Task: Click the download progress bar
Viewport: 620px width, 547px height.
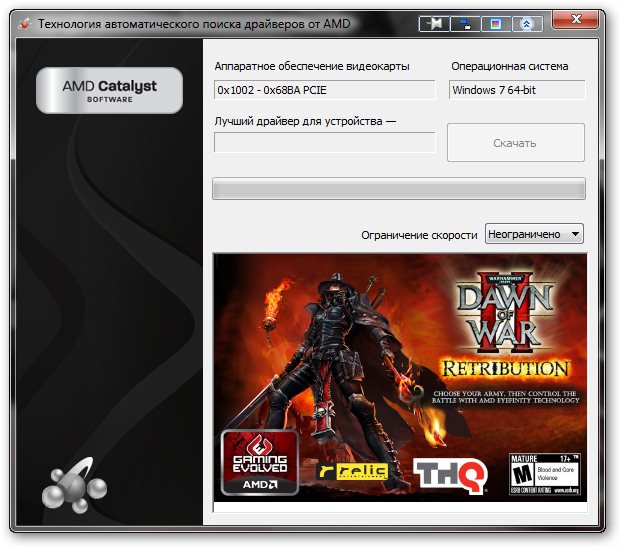Action: (399, 189)
